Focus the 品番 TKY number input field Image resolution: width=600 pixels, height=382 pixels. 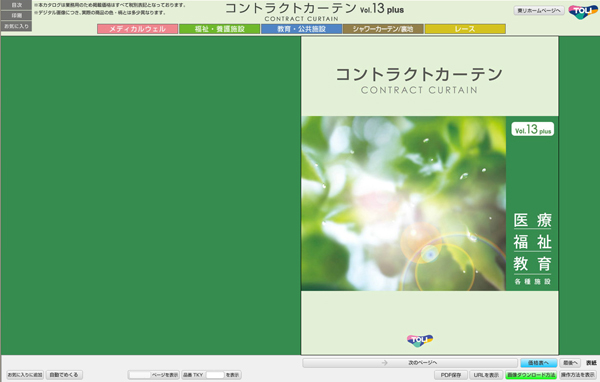[215, 375]
